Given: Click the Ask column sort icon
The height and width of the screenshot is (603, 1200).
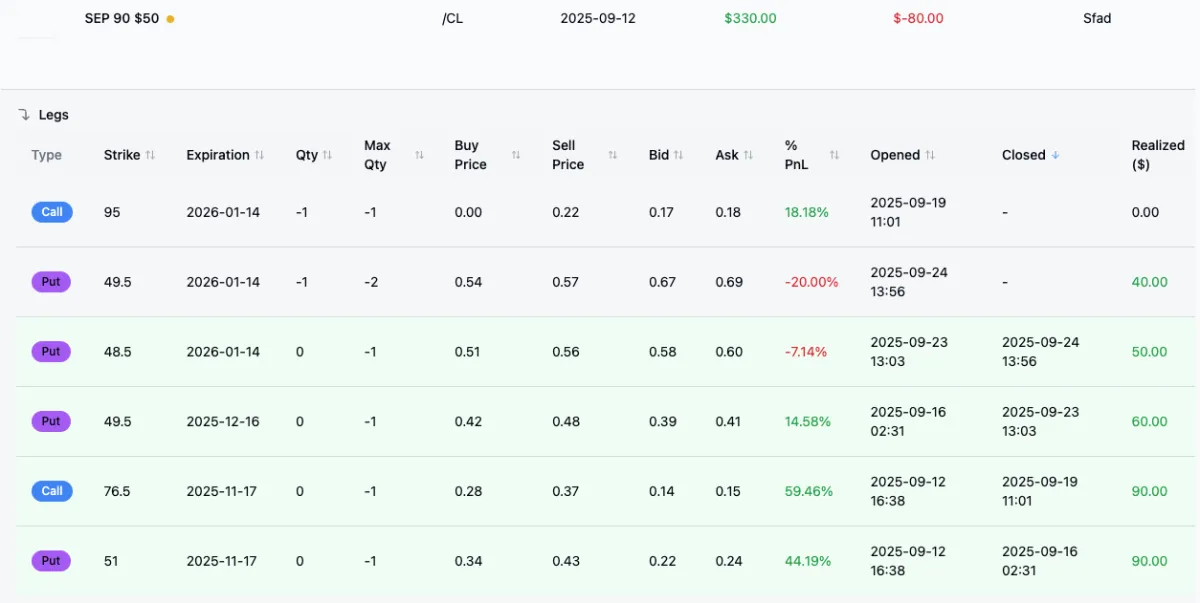Looking at the screenshot, I should click(748, 155).
